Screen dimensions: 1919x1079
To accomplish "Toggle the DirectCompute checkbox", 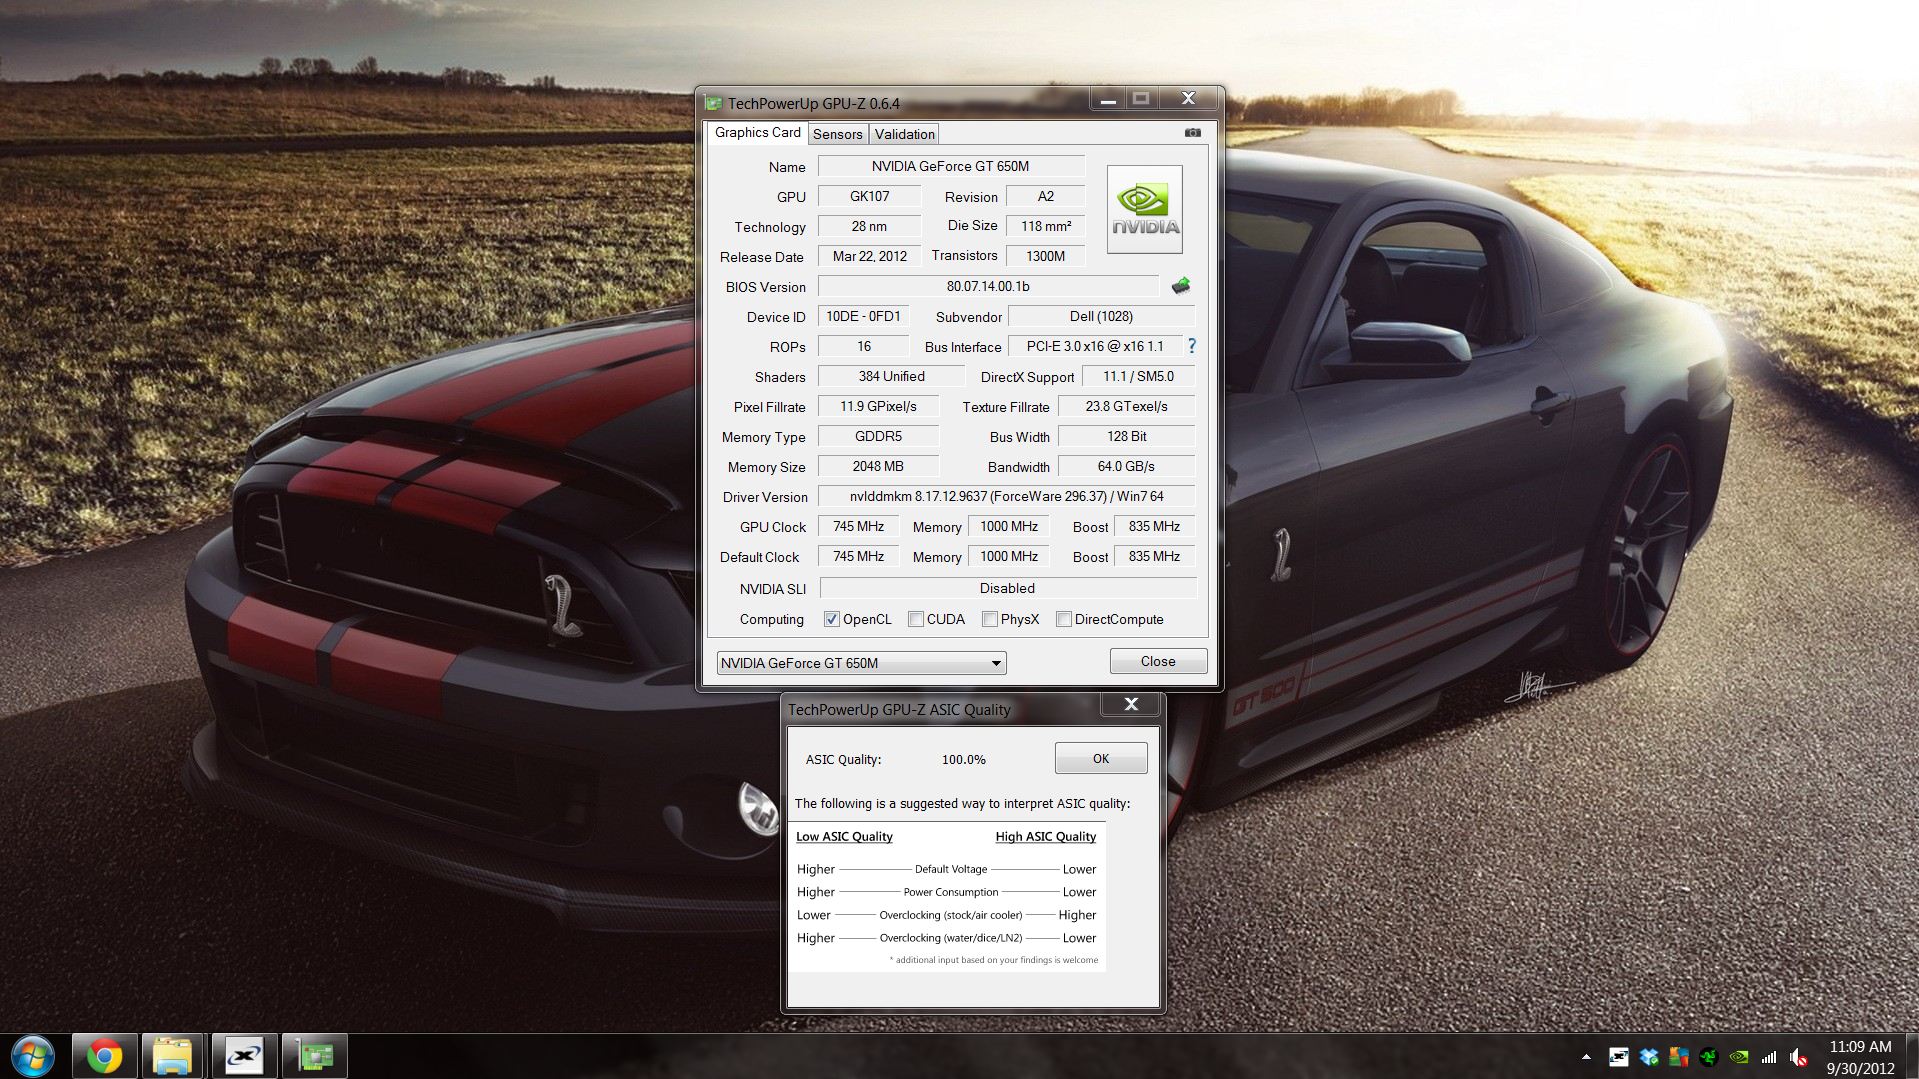I will (1063, 619).
